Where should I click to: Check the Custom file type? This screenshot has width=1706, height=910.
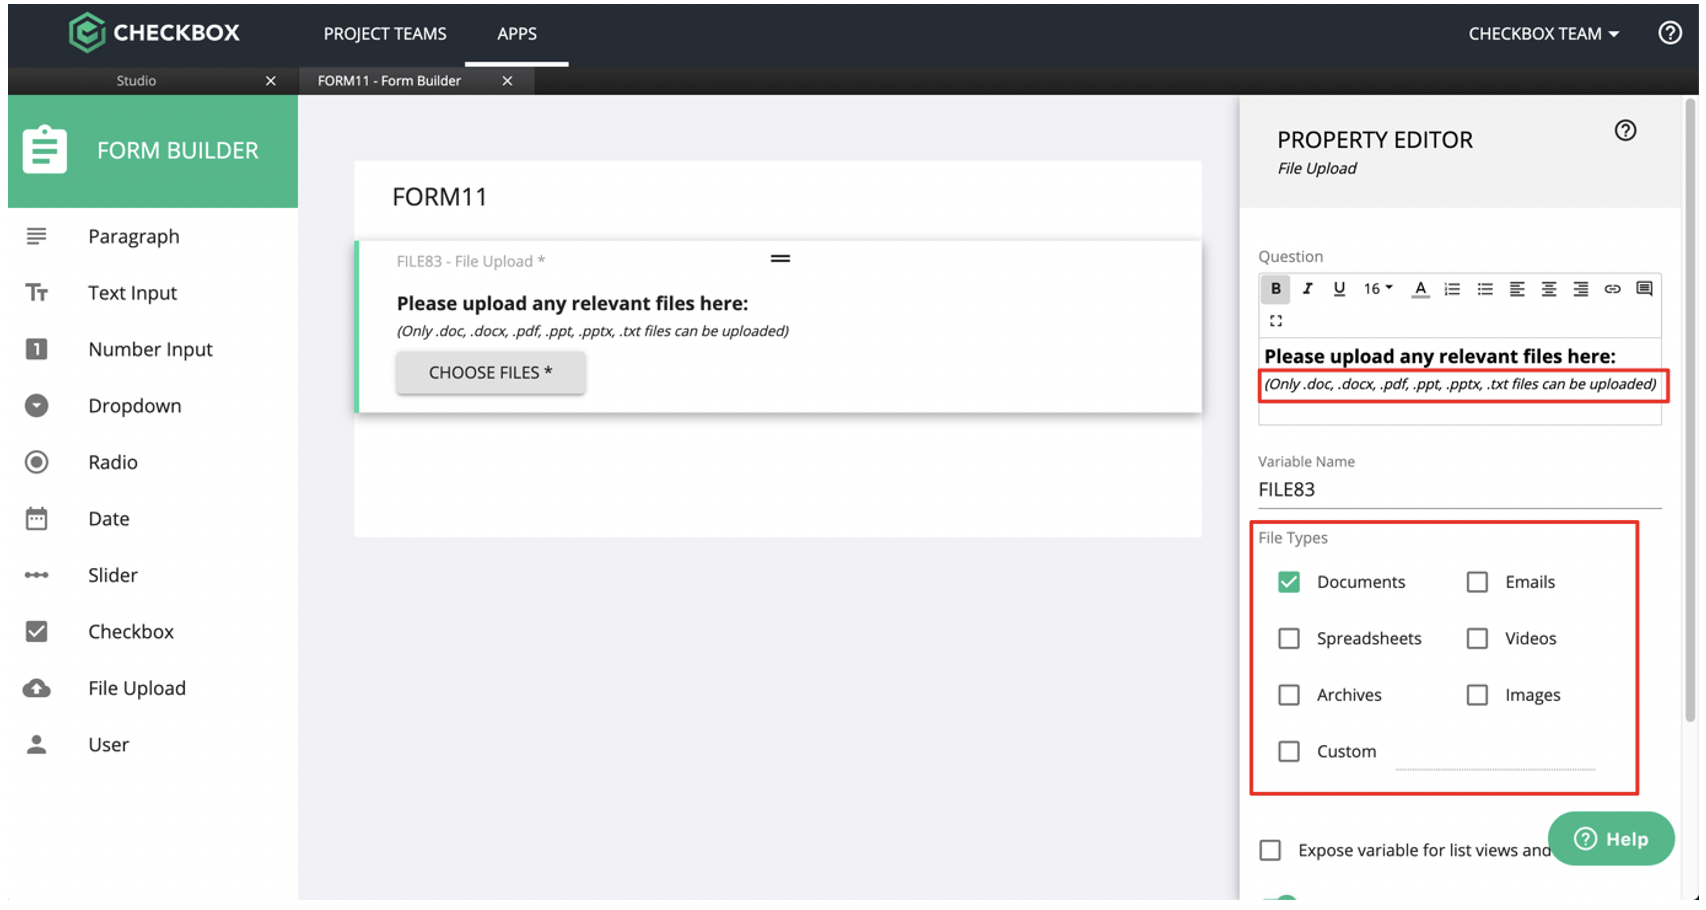pos(1289,751)
